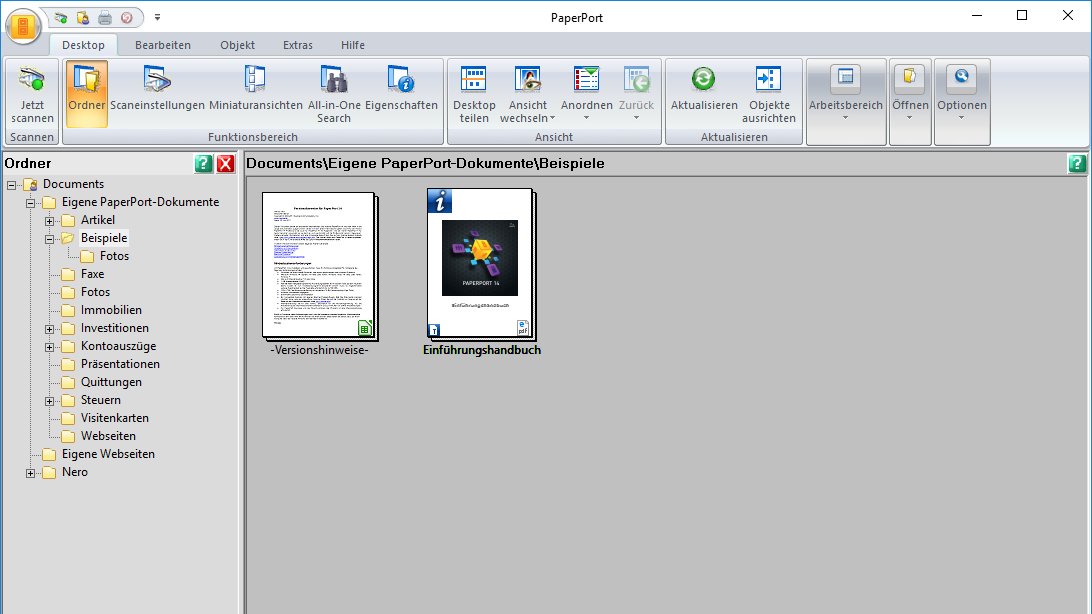1092x614 pixels.
Task: Collapse the Beispiele folder node
Action: tap(50, 238)
